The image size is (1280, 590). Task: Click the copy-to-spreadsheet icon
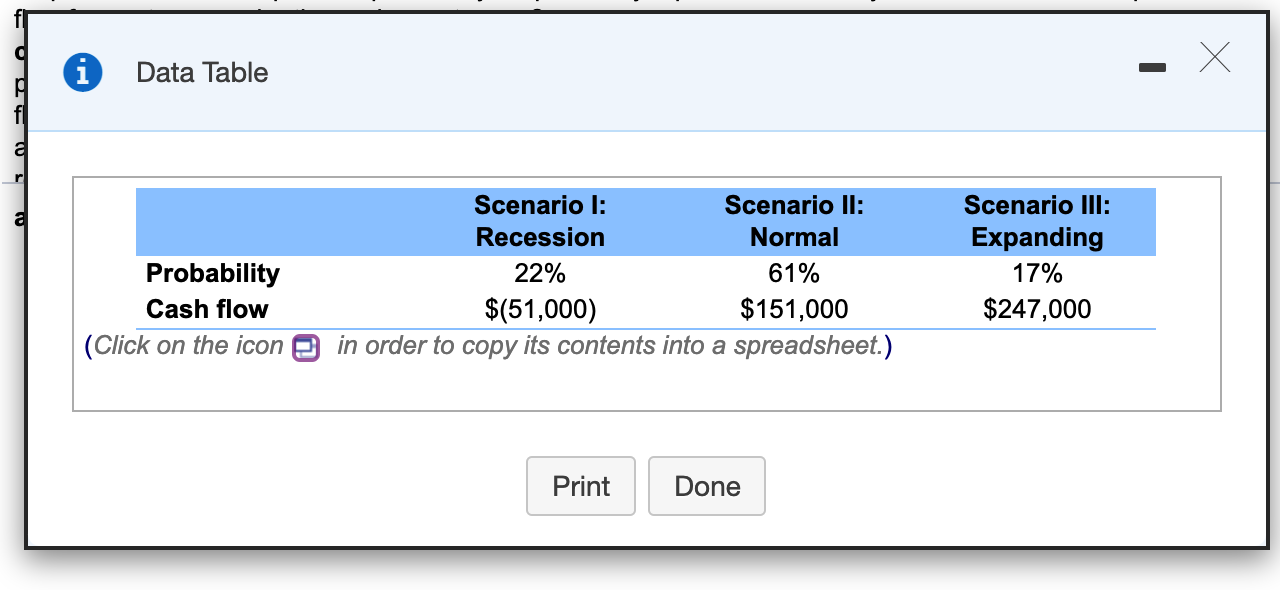(x=305, y=347)
